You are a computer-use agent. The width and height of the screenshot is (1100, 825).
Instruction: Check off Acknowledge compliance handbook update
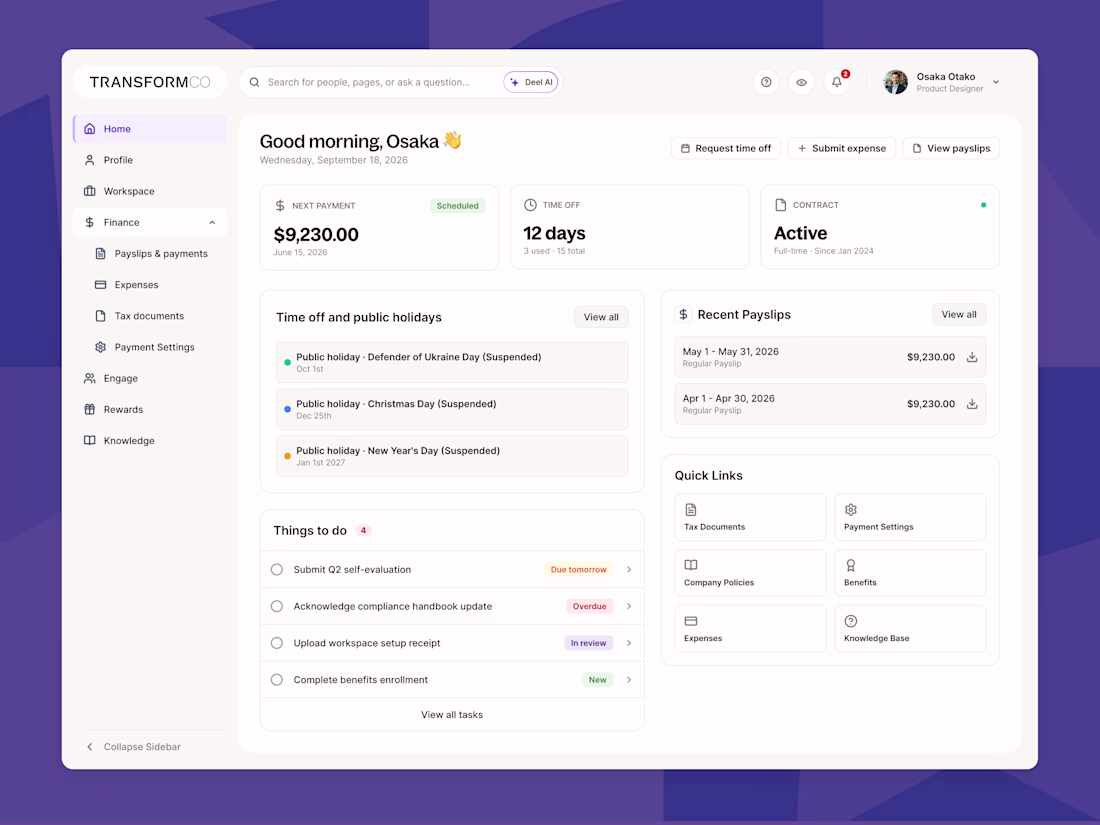coord(277,606)
